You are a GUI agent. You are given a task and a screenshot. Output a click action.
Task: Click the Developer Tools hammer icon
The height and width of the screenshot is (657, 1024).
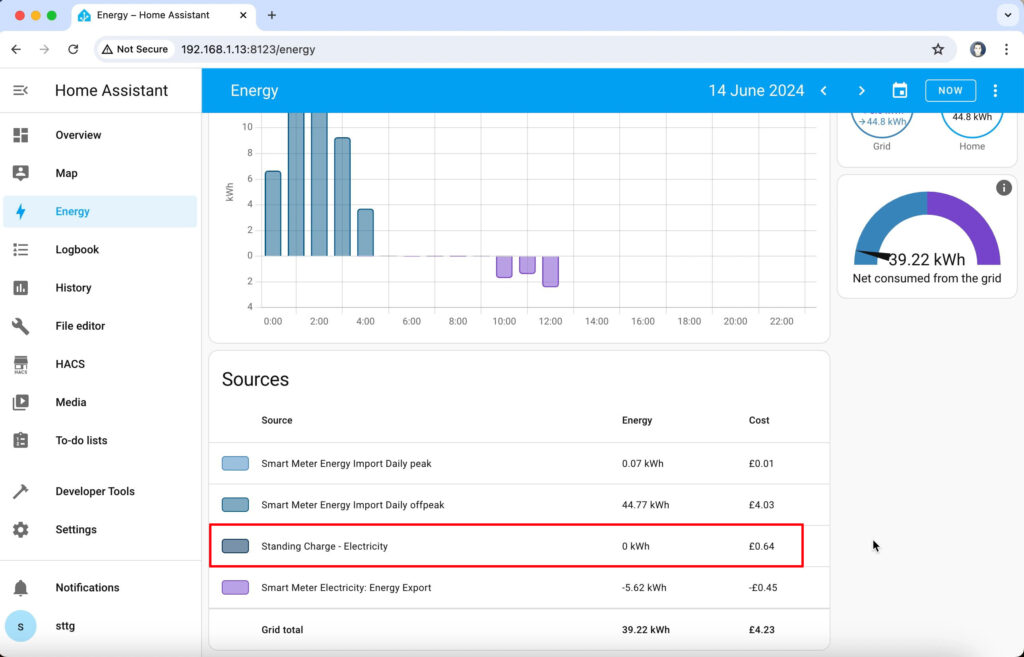click(x=20, y=491)
